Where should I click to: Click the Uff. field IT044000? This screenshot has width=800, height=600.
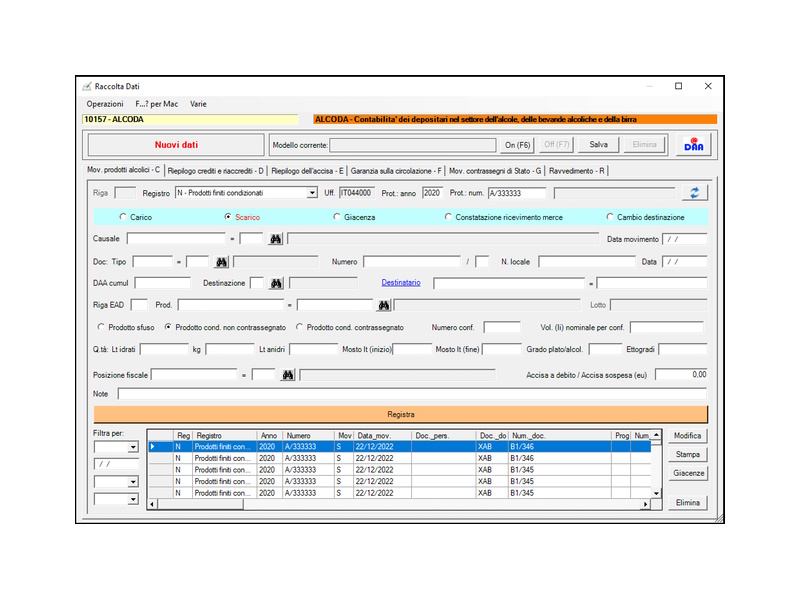[x=357, y=193]
